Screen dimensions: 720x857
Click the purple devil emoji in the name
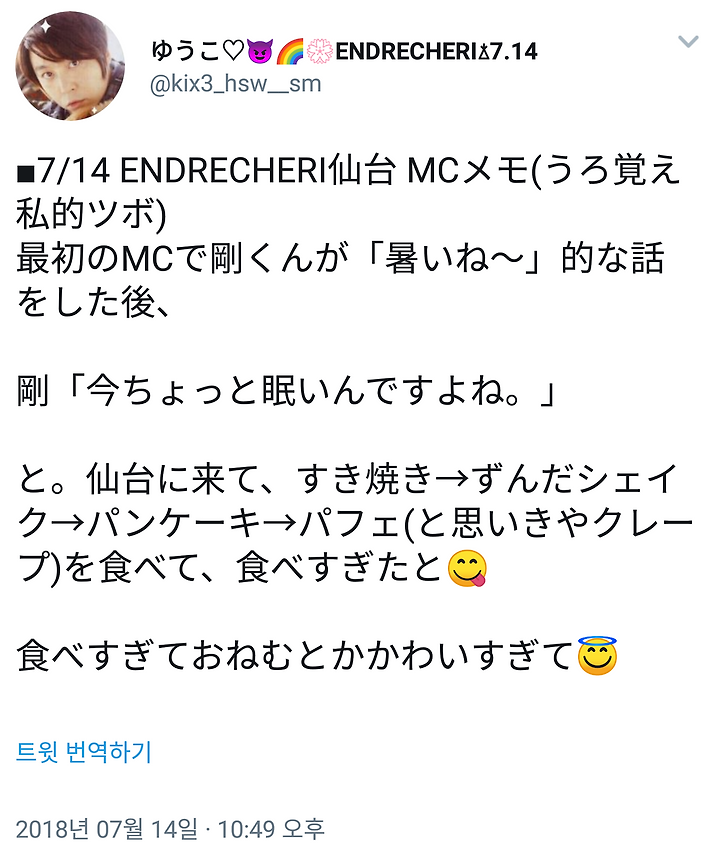click(x=259, y=52)
